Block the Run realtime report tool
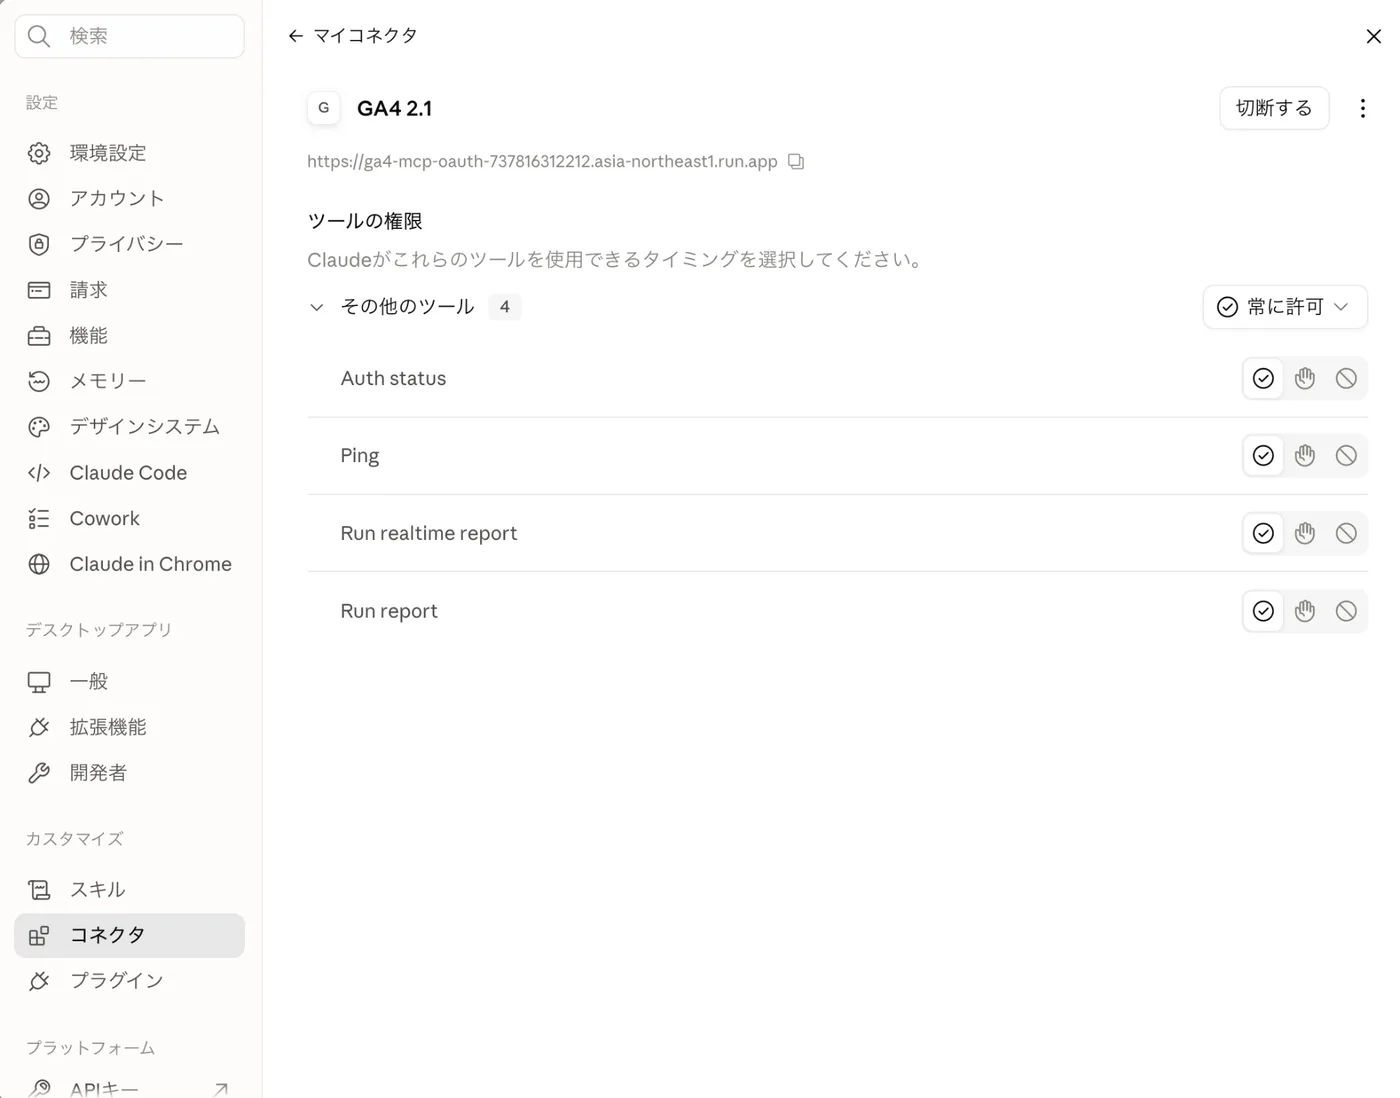Viewport: 1400px width, 1098px height. tap(1346, 533)
